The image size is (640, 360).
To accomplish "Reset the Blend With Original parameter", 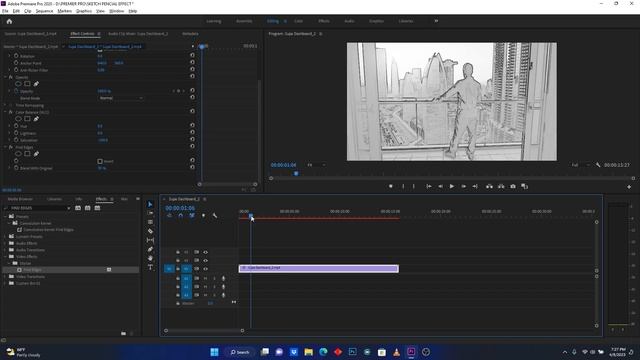I will [x=192, y=167].
